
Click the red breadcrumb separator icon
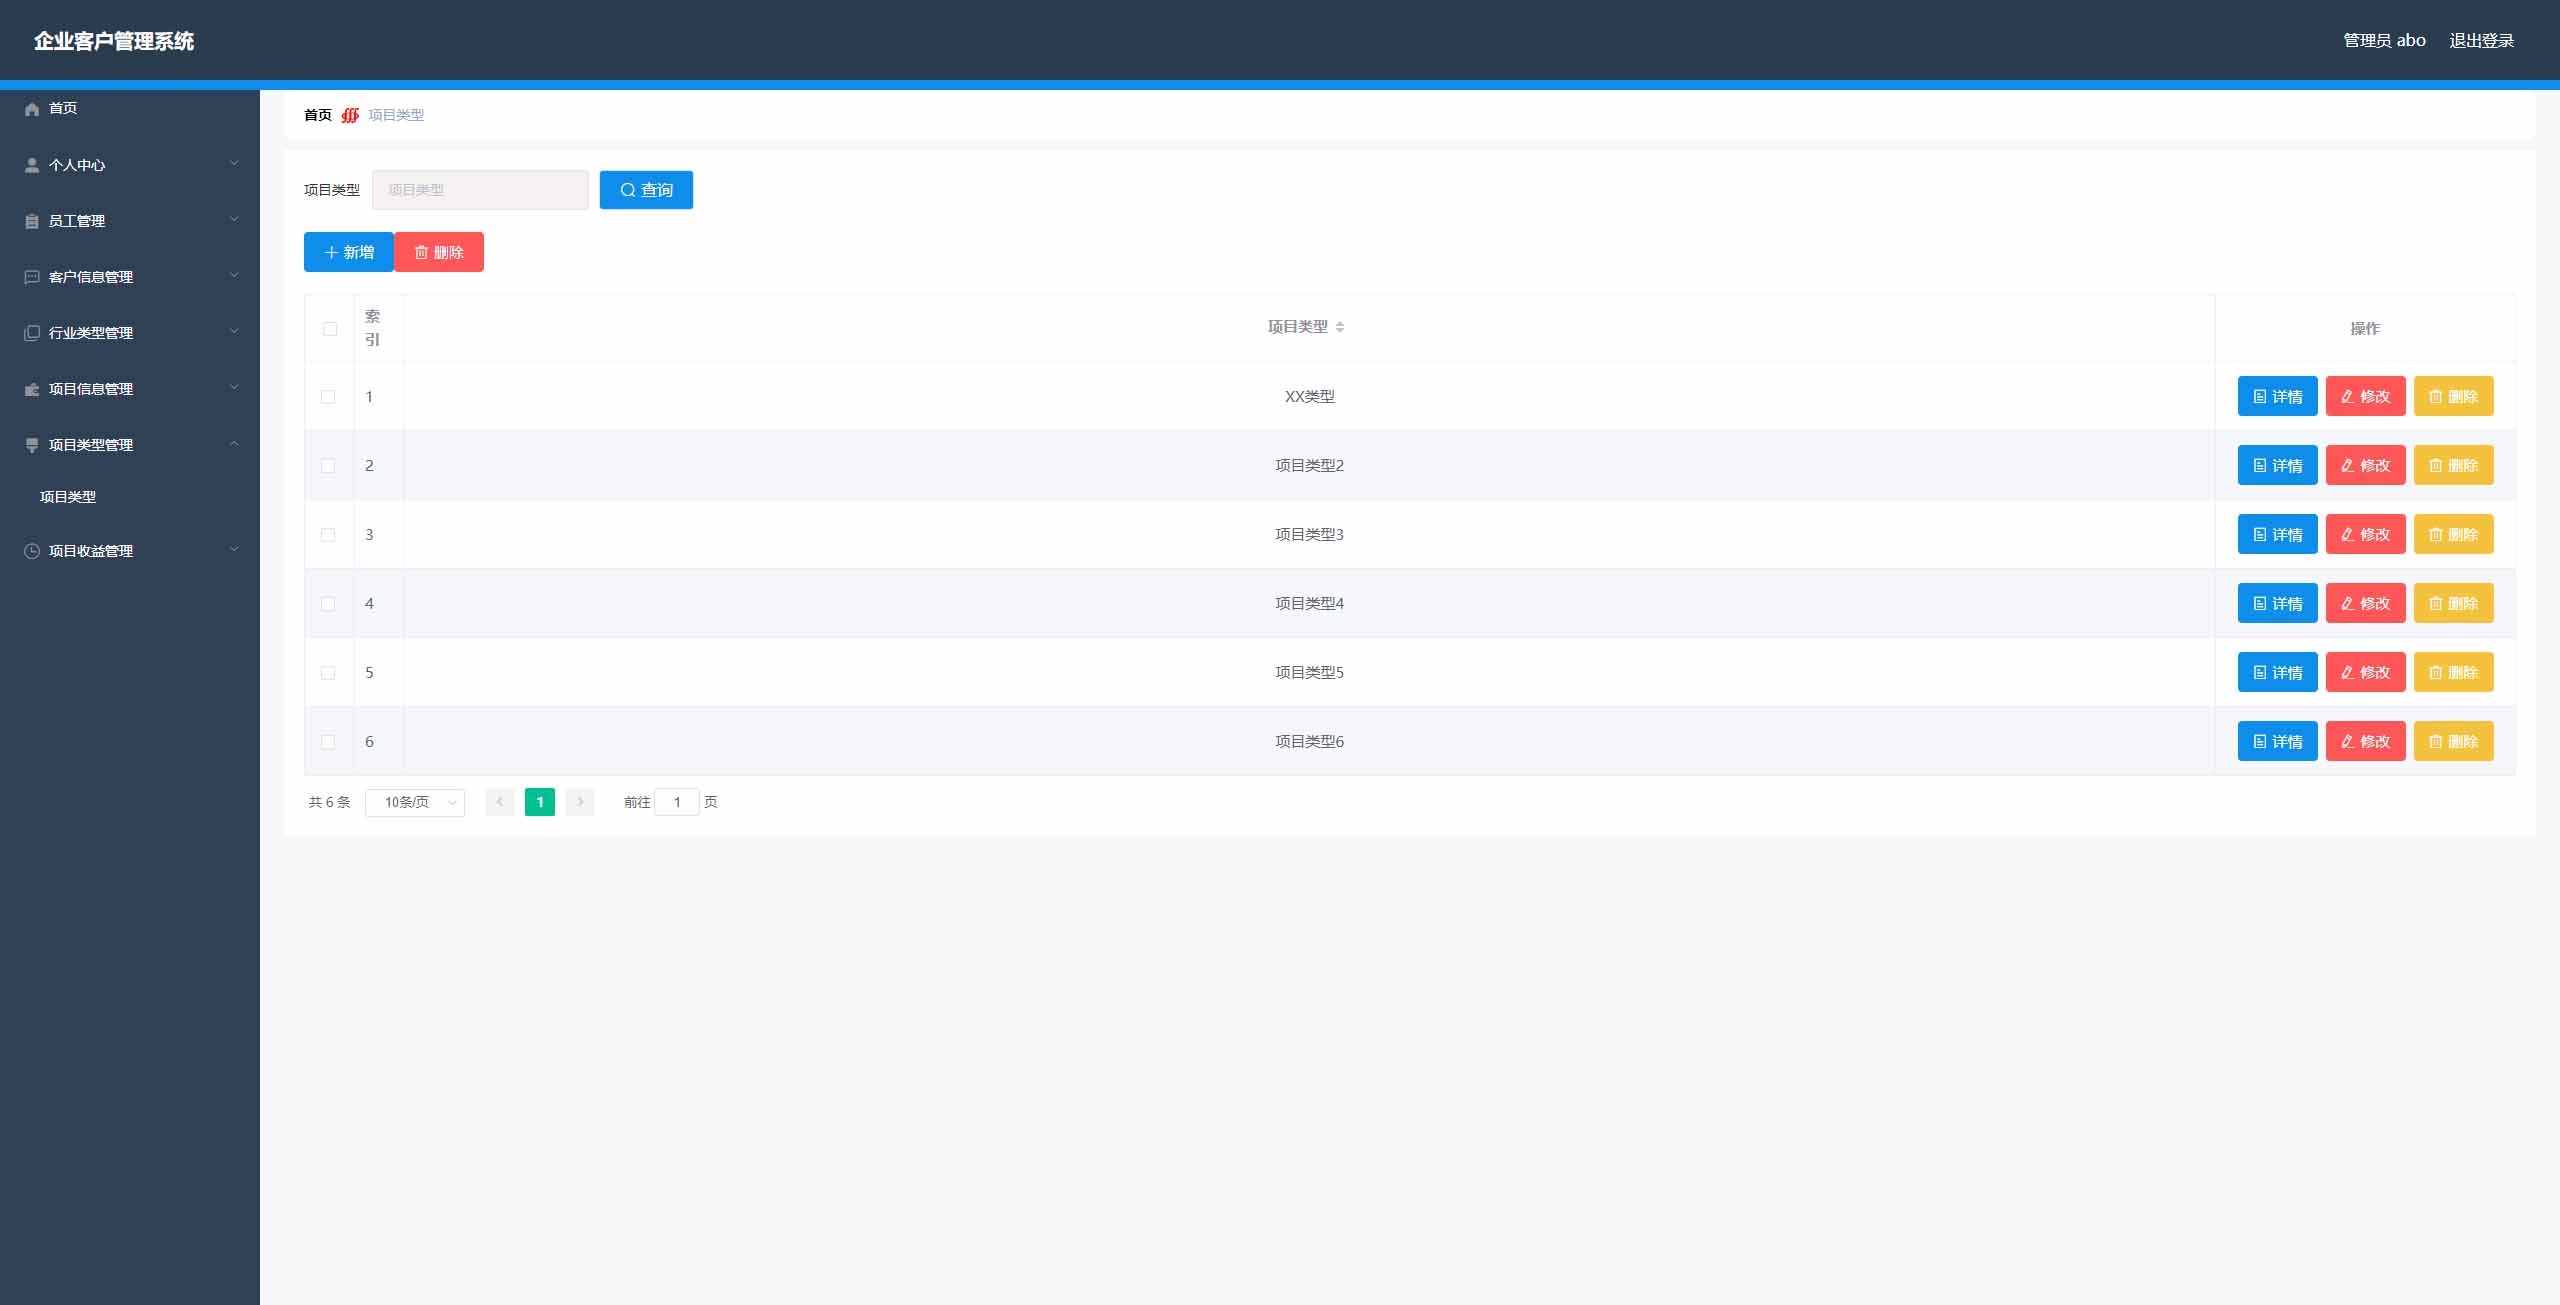tap(350, 115)
